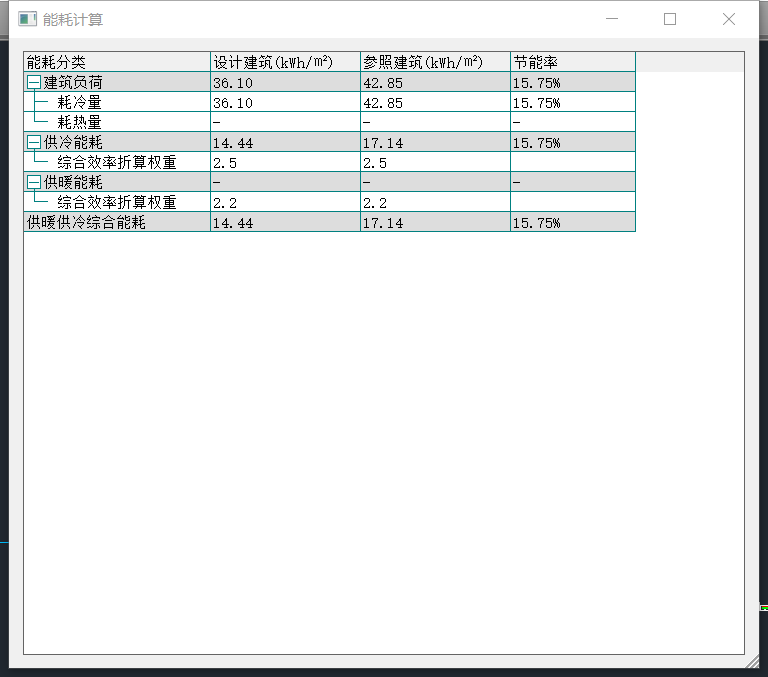768x677 pixels.
Task: Close the 能耗计算 dialog
Action: [x=729, y=19]
